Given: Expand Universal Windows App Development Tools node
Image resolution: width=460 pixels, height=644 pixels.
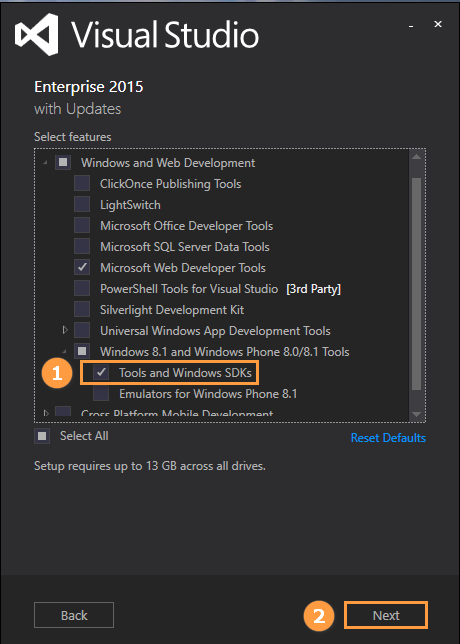Looking at the screenshot, I should coord(65,330).
